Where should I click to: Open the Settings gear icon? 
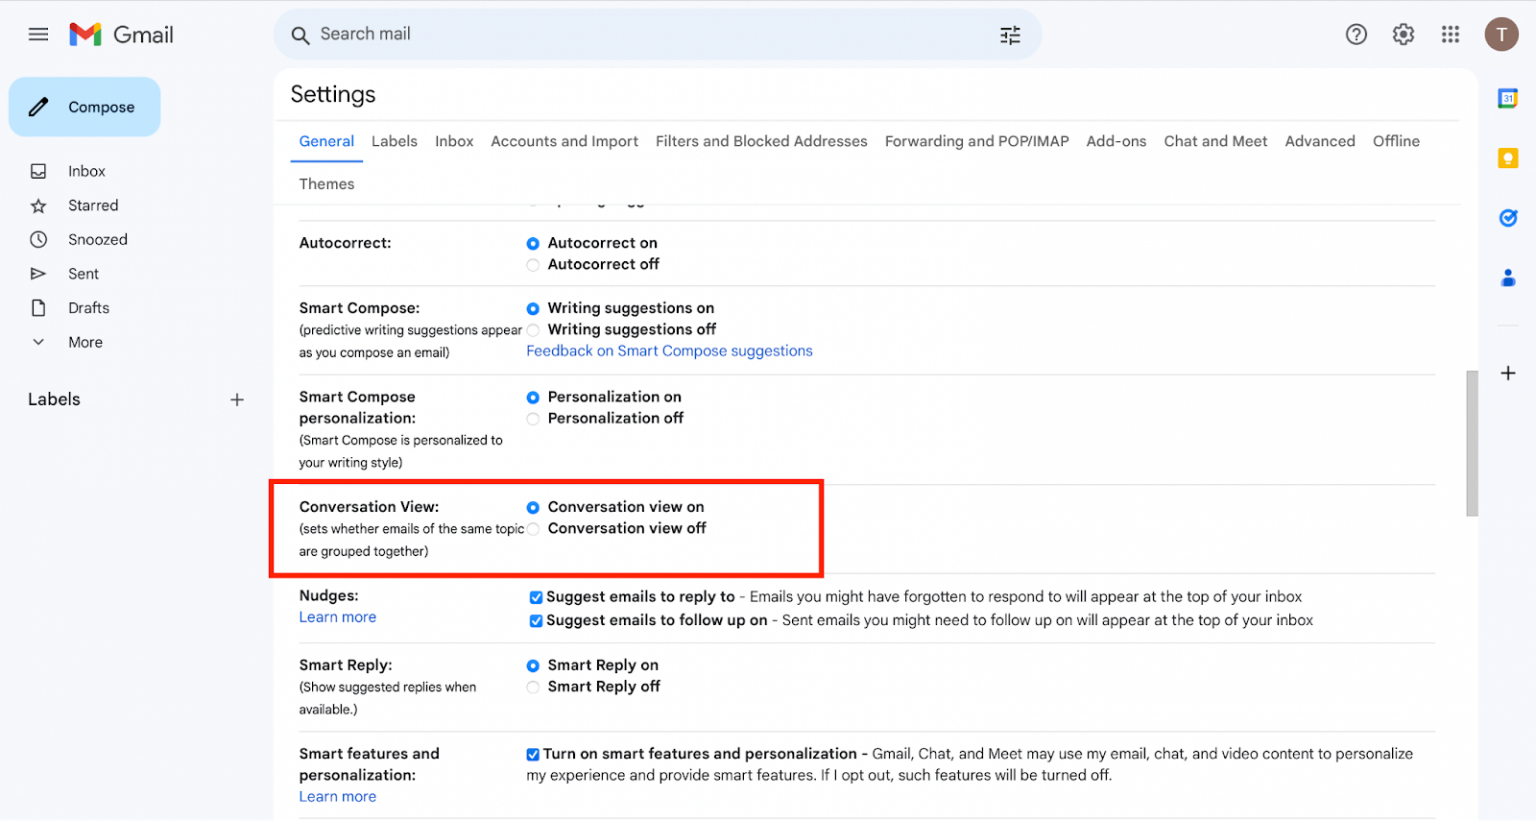click(1403, 34)
